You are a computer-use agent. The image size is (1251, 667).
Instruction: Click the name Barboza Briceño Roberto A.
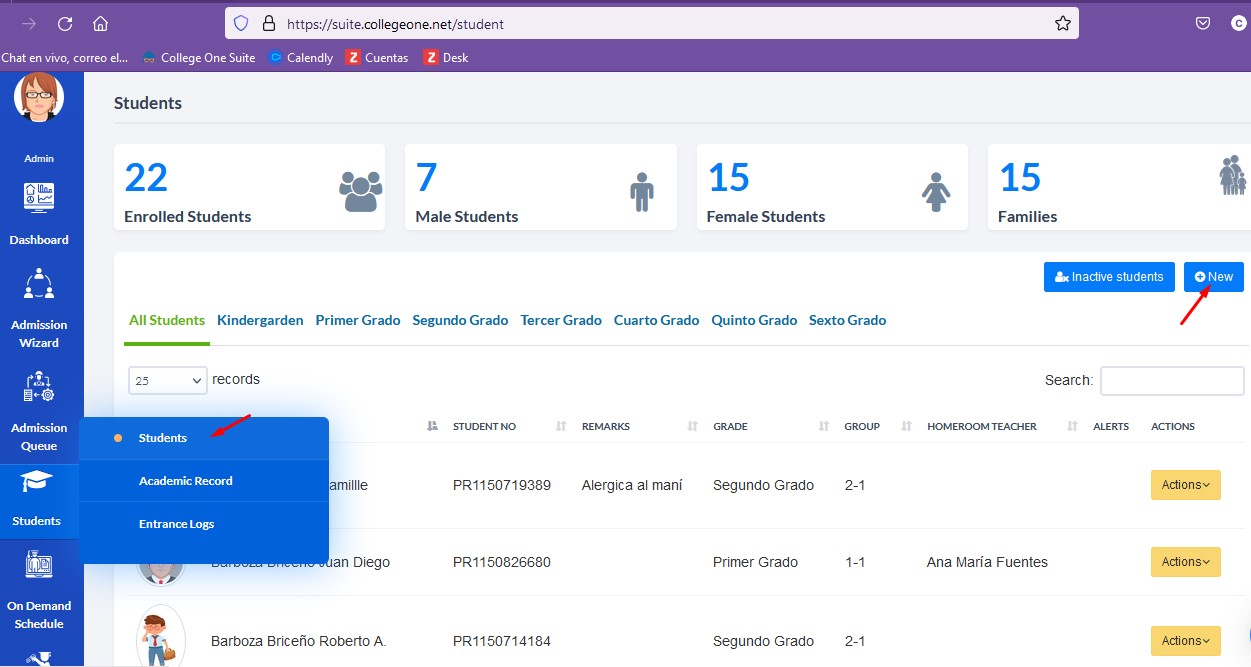coord(298,641)
